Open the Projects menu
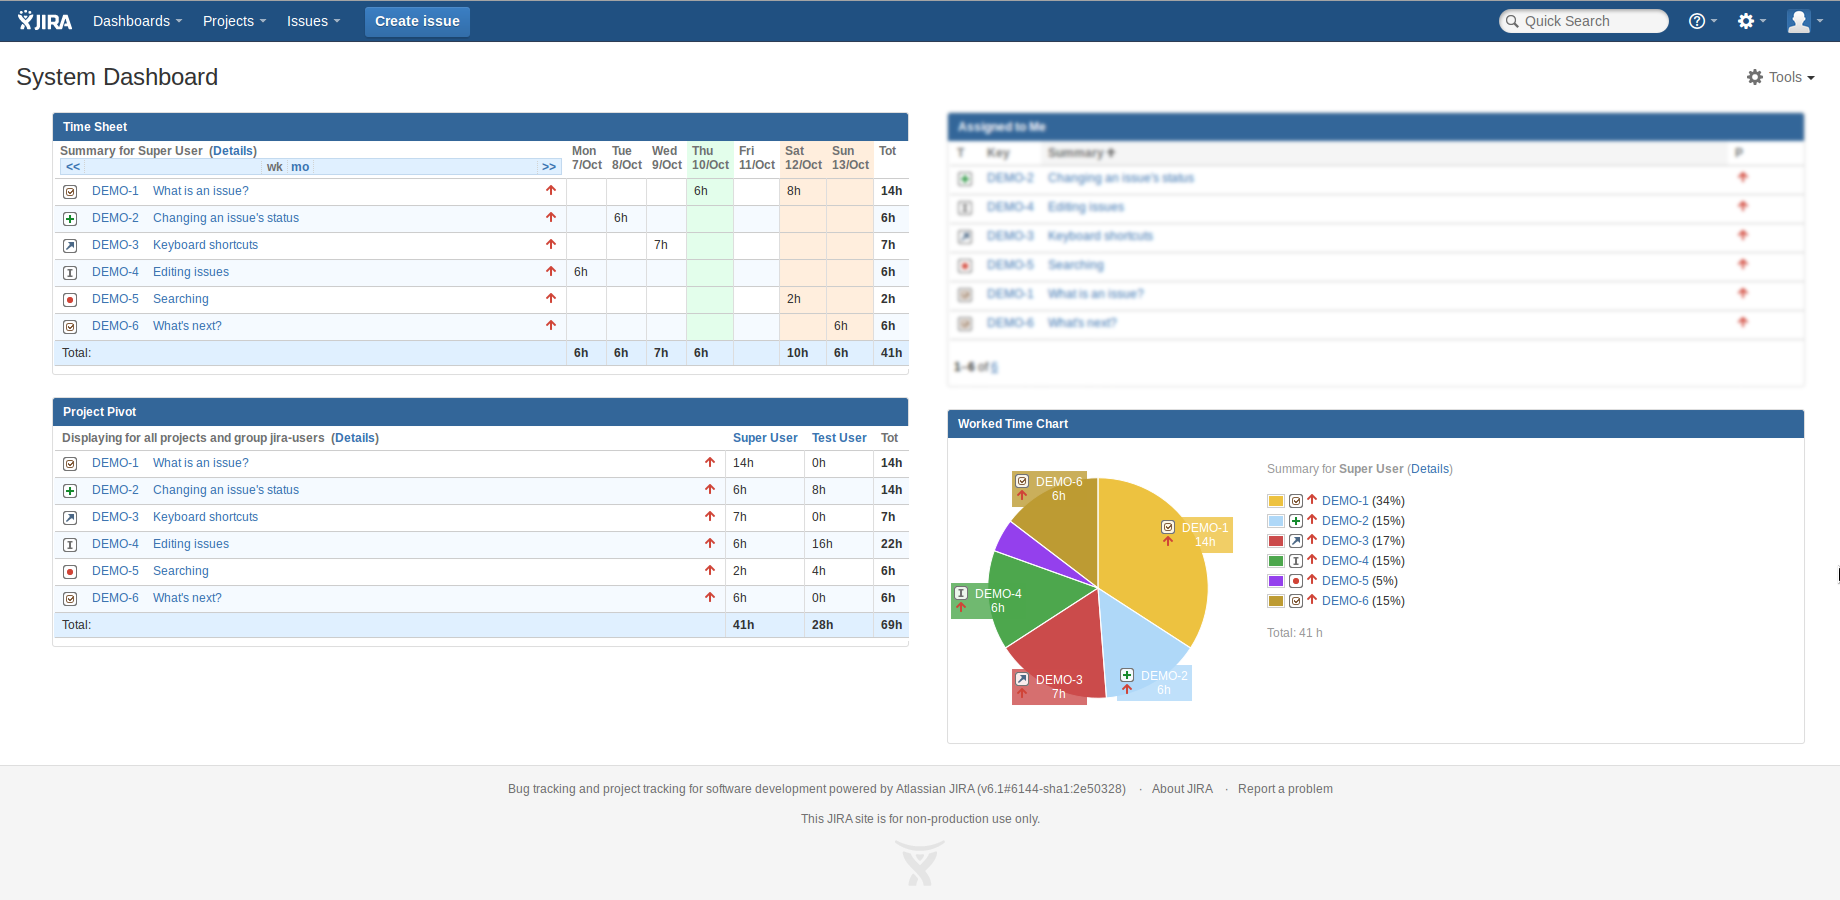 tap(234, 21)
